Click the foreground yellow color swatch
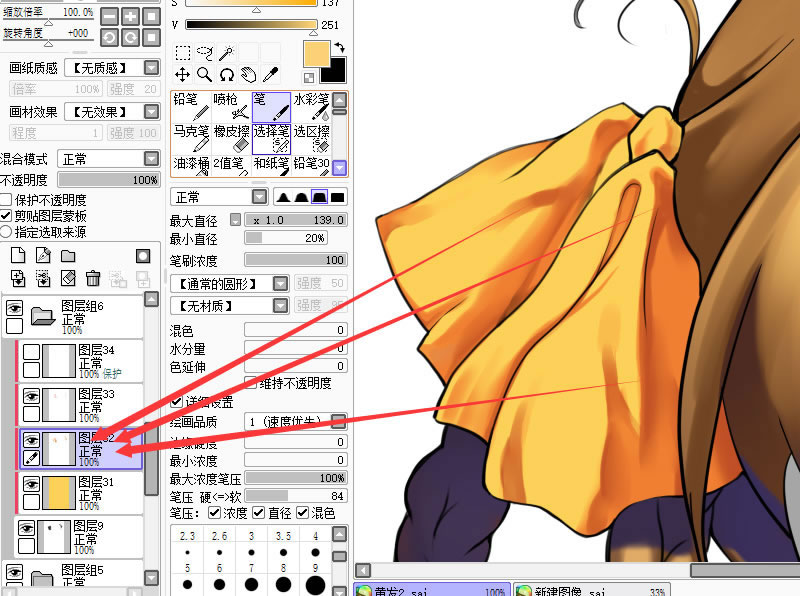The height and width of the screenshot is (596, 800). [316, 54]
